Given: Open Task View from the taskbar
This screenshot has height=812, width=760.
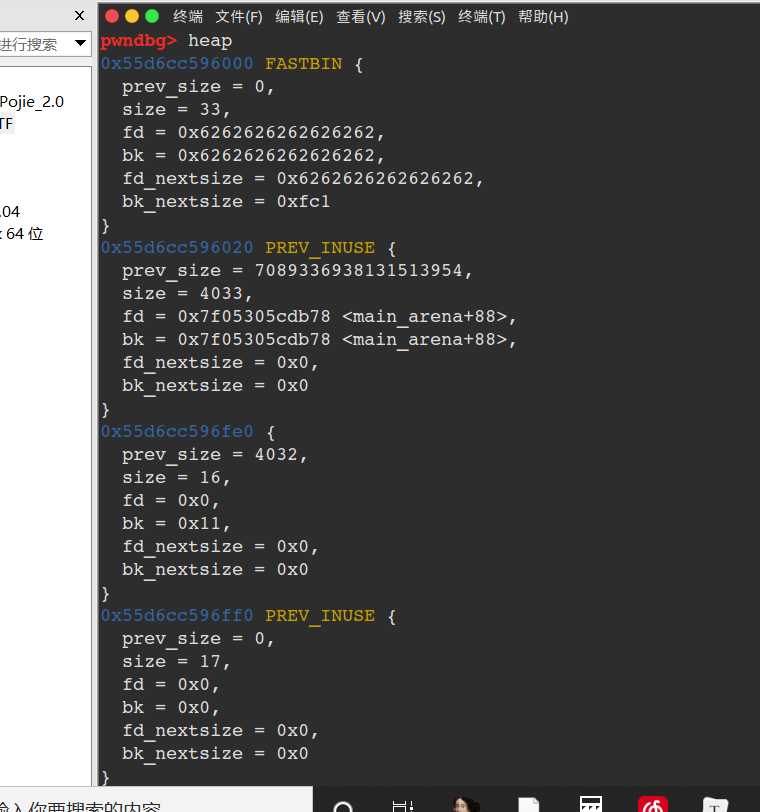Looking at the screenshot, I should pos(403,806).
